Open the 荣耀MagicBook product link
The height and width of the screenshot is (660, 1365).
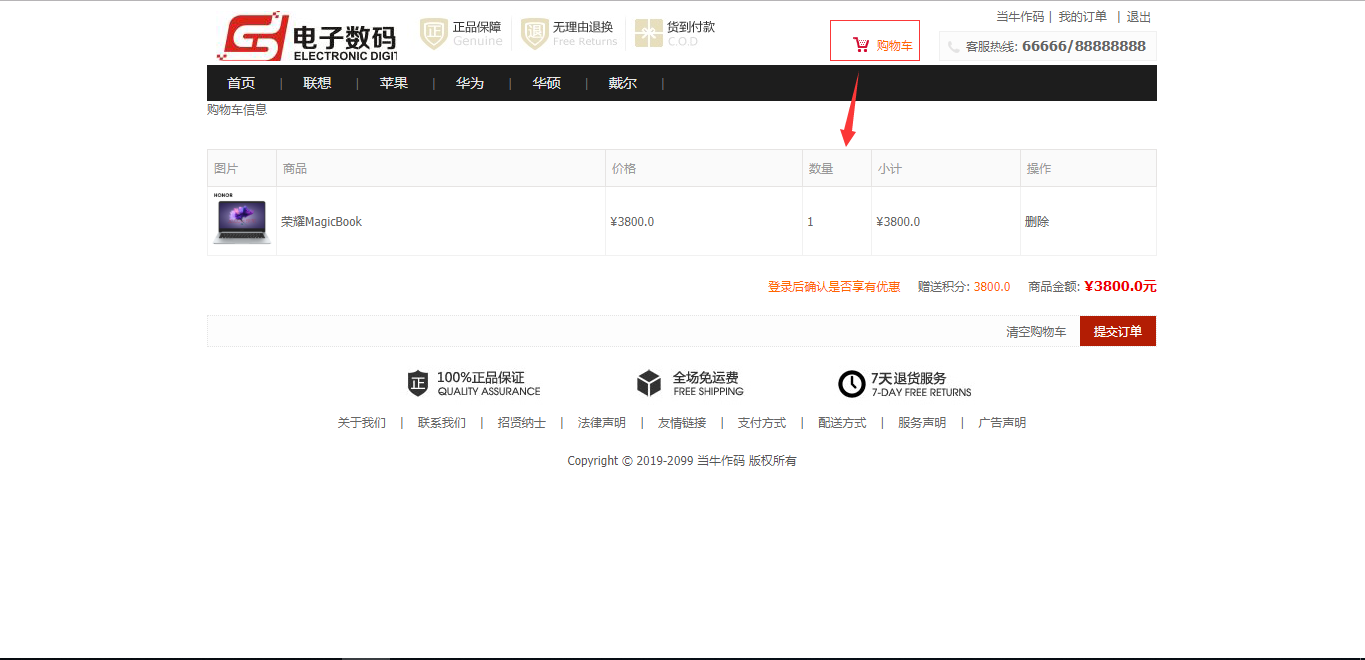(x=321, y=222)
